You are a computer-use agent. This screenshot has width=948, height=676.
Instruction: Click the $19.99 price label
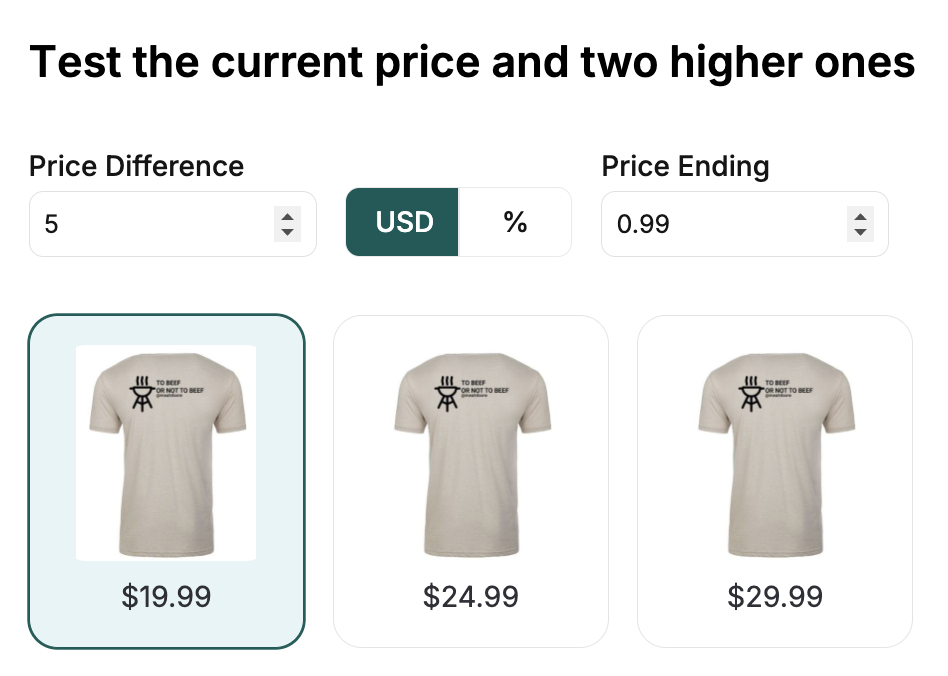(x=166, y=597)
